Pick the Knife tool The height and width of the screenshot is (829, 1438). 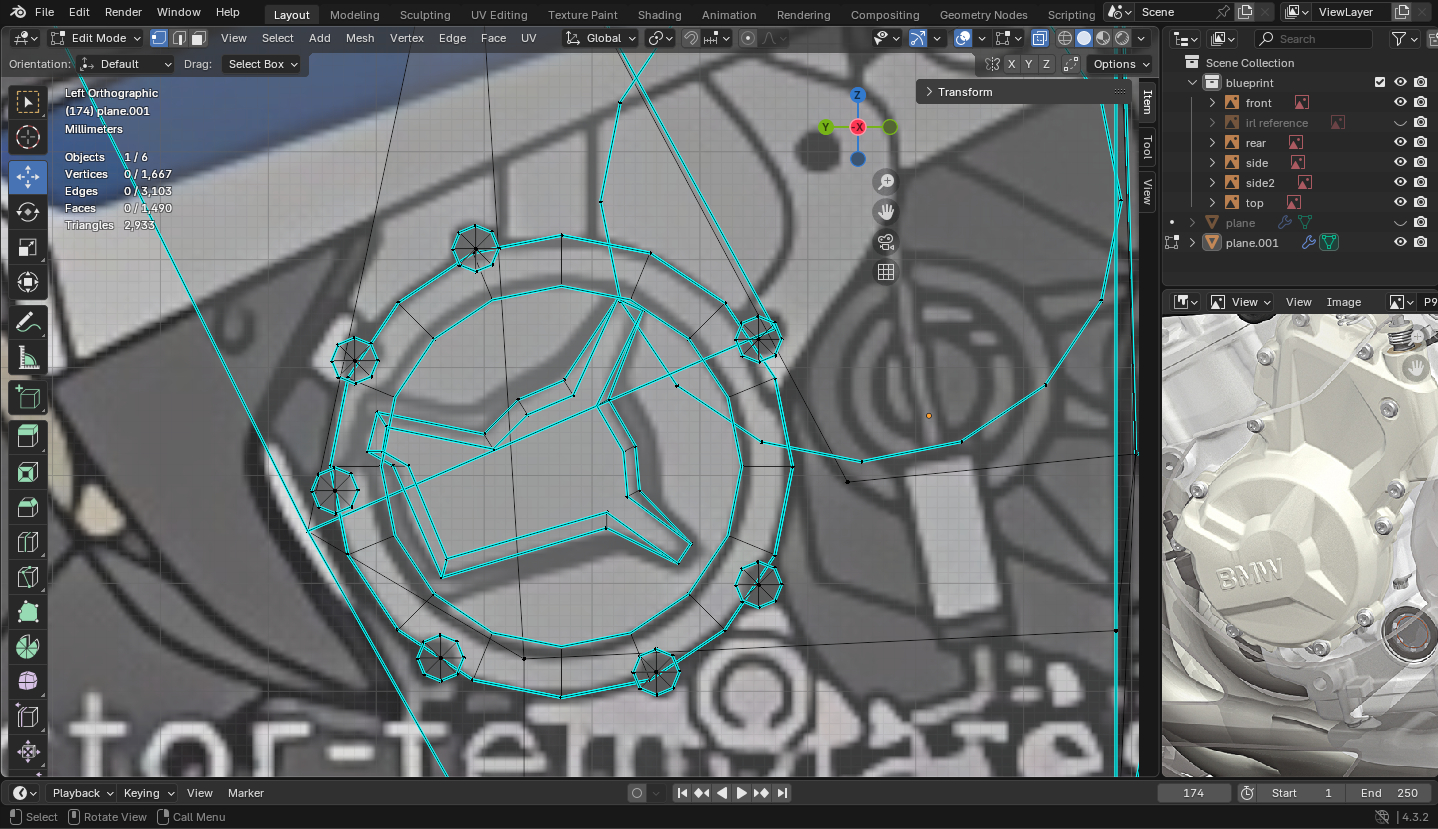(28, 577)
